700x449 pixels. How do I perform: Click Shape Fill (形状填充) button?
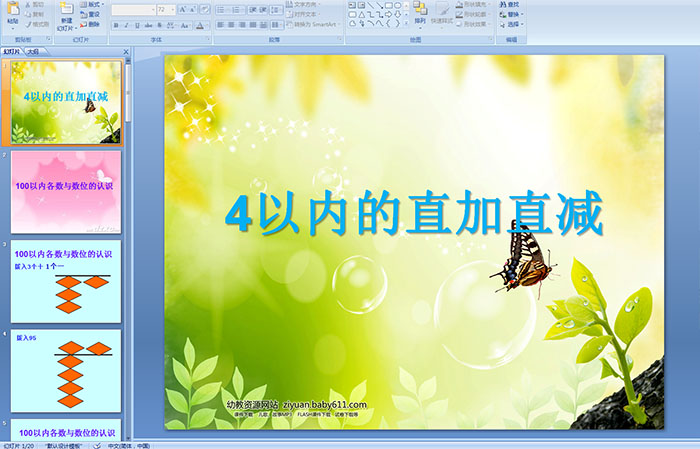point(473,4)
